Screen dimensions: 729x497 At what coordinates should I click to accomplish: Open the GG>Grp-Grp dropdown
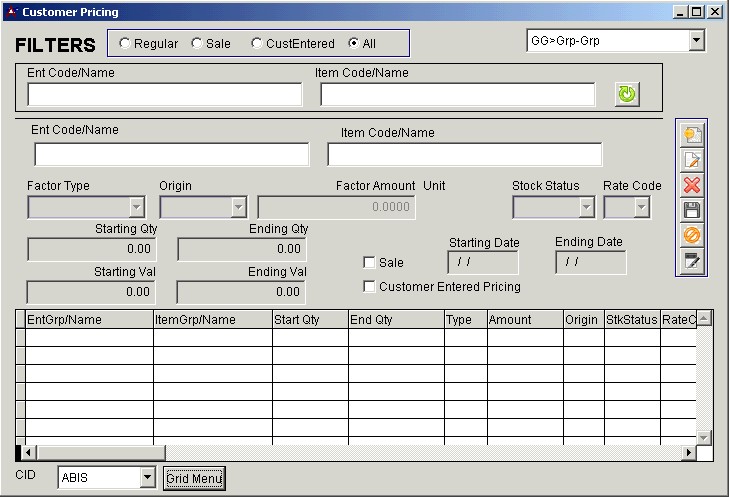click(x=696, y=41)
